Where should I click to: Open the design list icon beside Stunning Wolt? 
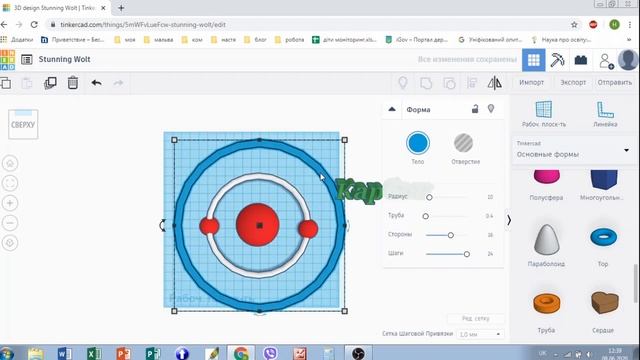click(x=27, y=60)
